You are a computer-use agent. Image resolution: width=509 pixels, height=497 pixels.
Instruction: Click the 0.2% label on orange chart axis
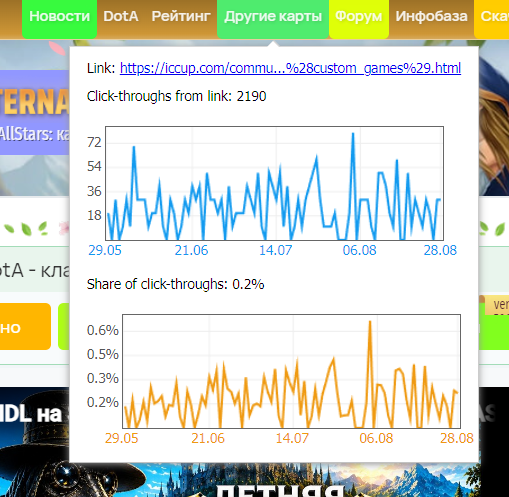click(103, 403)
